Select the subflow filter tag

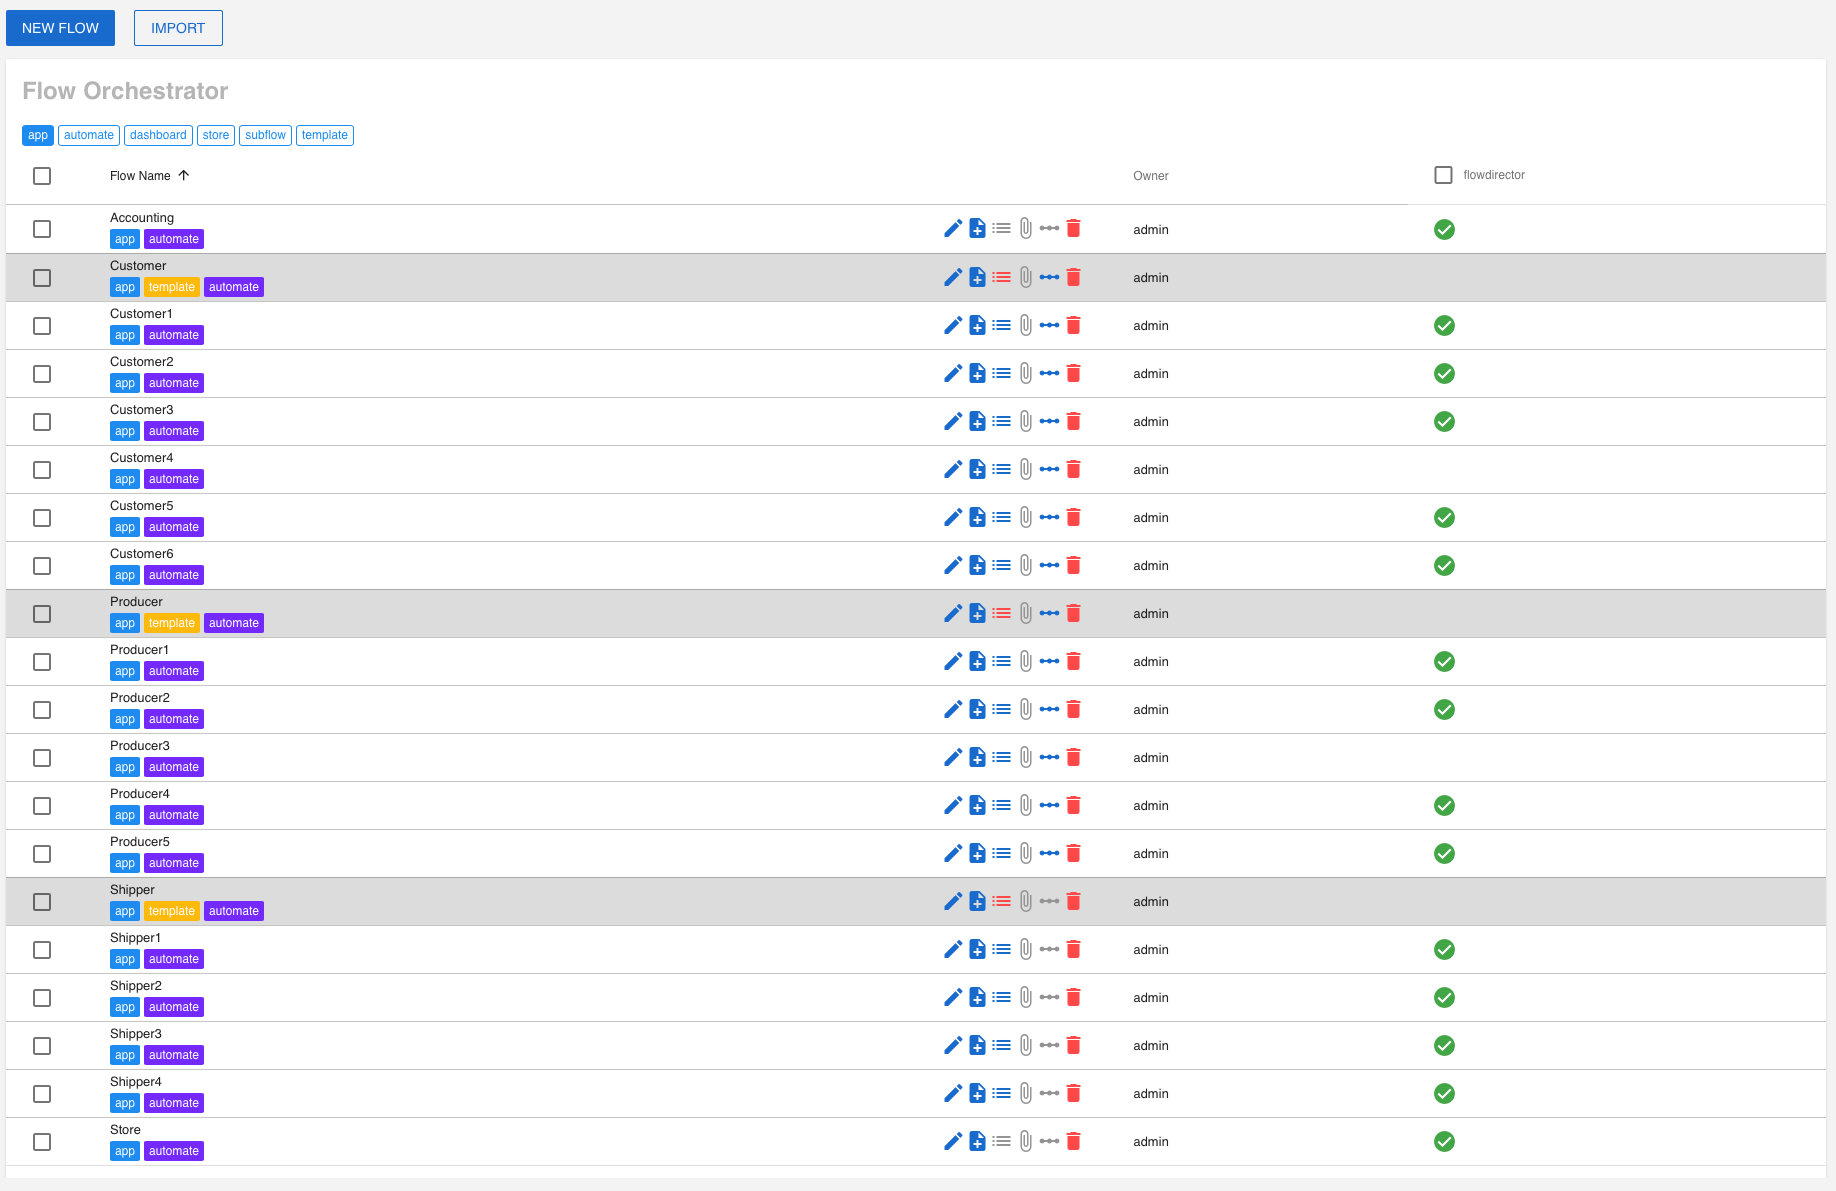tap(265, 135)
